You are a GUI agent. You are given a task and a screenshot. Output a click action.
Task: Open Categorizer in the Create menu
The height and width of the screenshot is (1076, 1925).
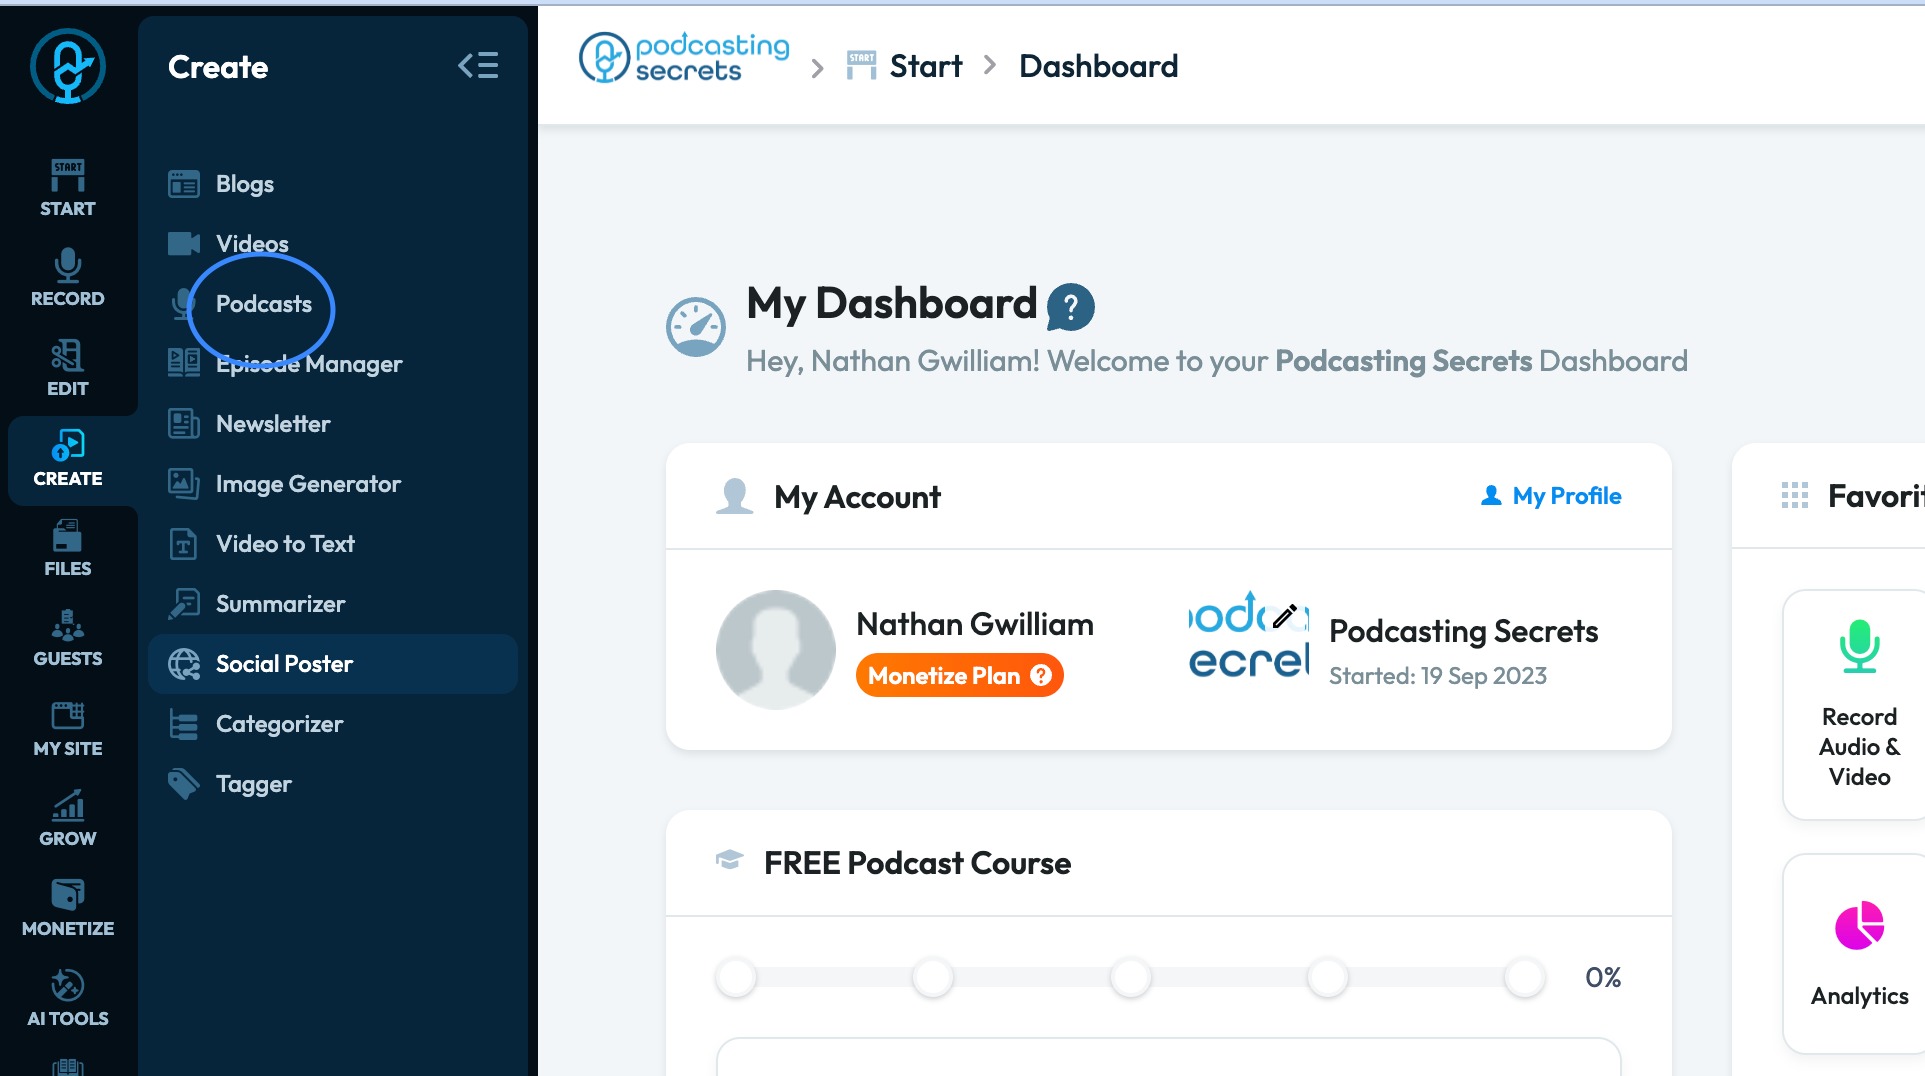click(332, 724)
